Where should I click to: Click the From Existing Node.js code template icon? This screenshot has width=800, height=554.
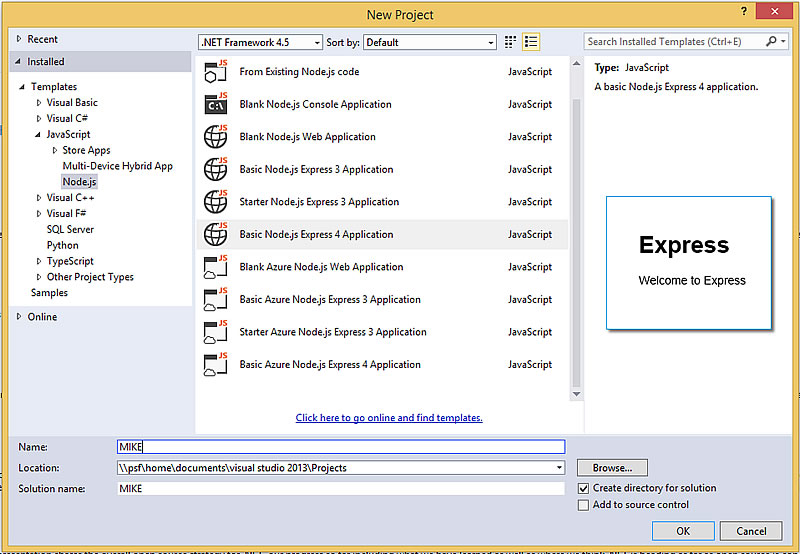coord(215,71)
